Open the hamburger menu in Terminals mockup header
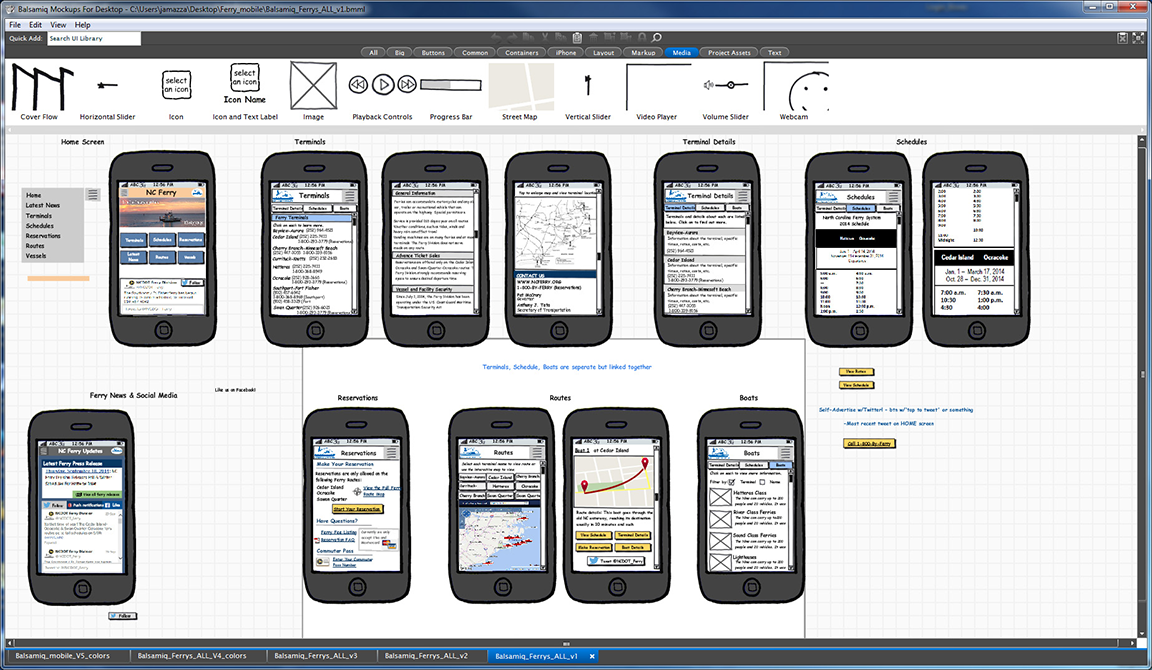1152x670 pixels. [x=351, y=196]
